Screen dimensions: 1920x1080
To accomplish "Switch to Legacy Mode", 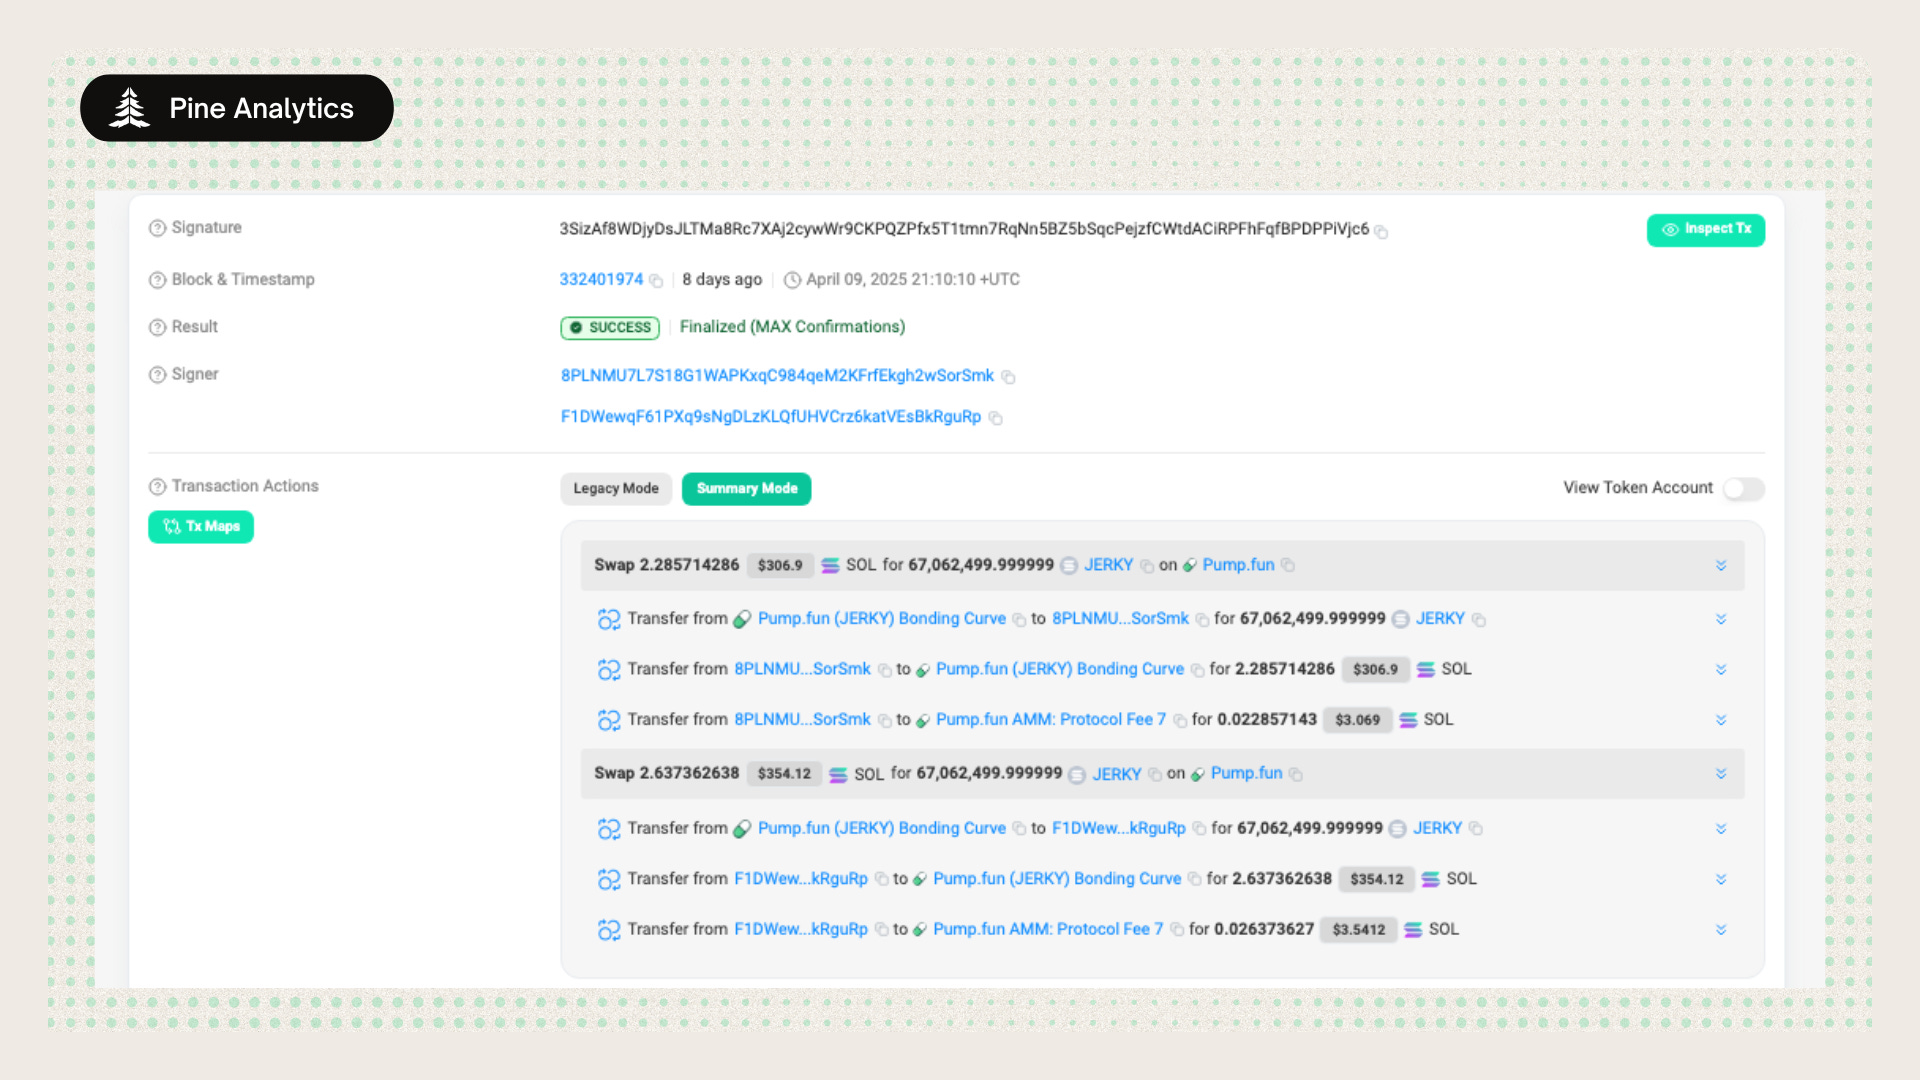I will pos(615,488).
